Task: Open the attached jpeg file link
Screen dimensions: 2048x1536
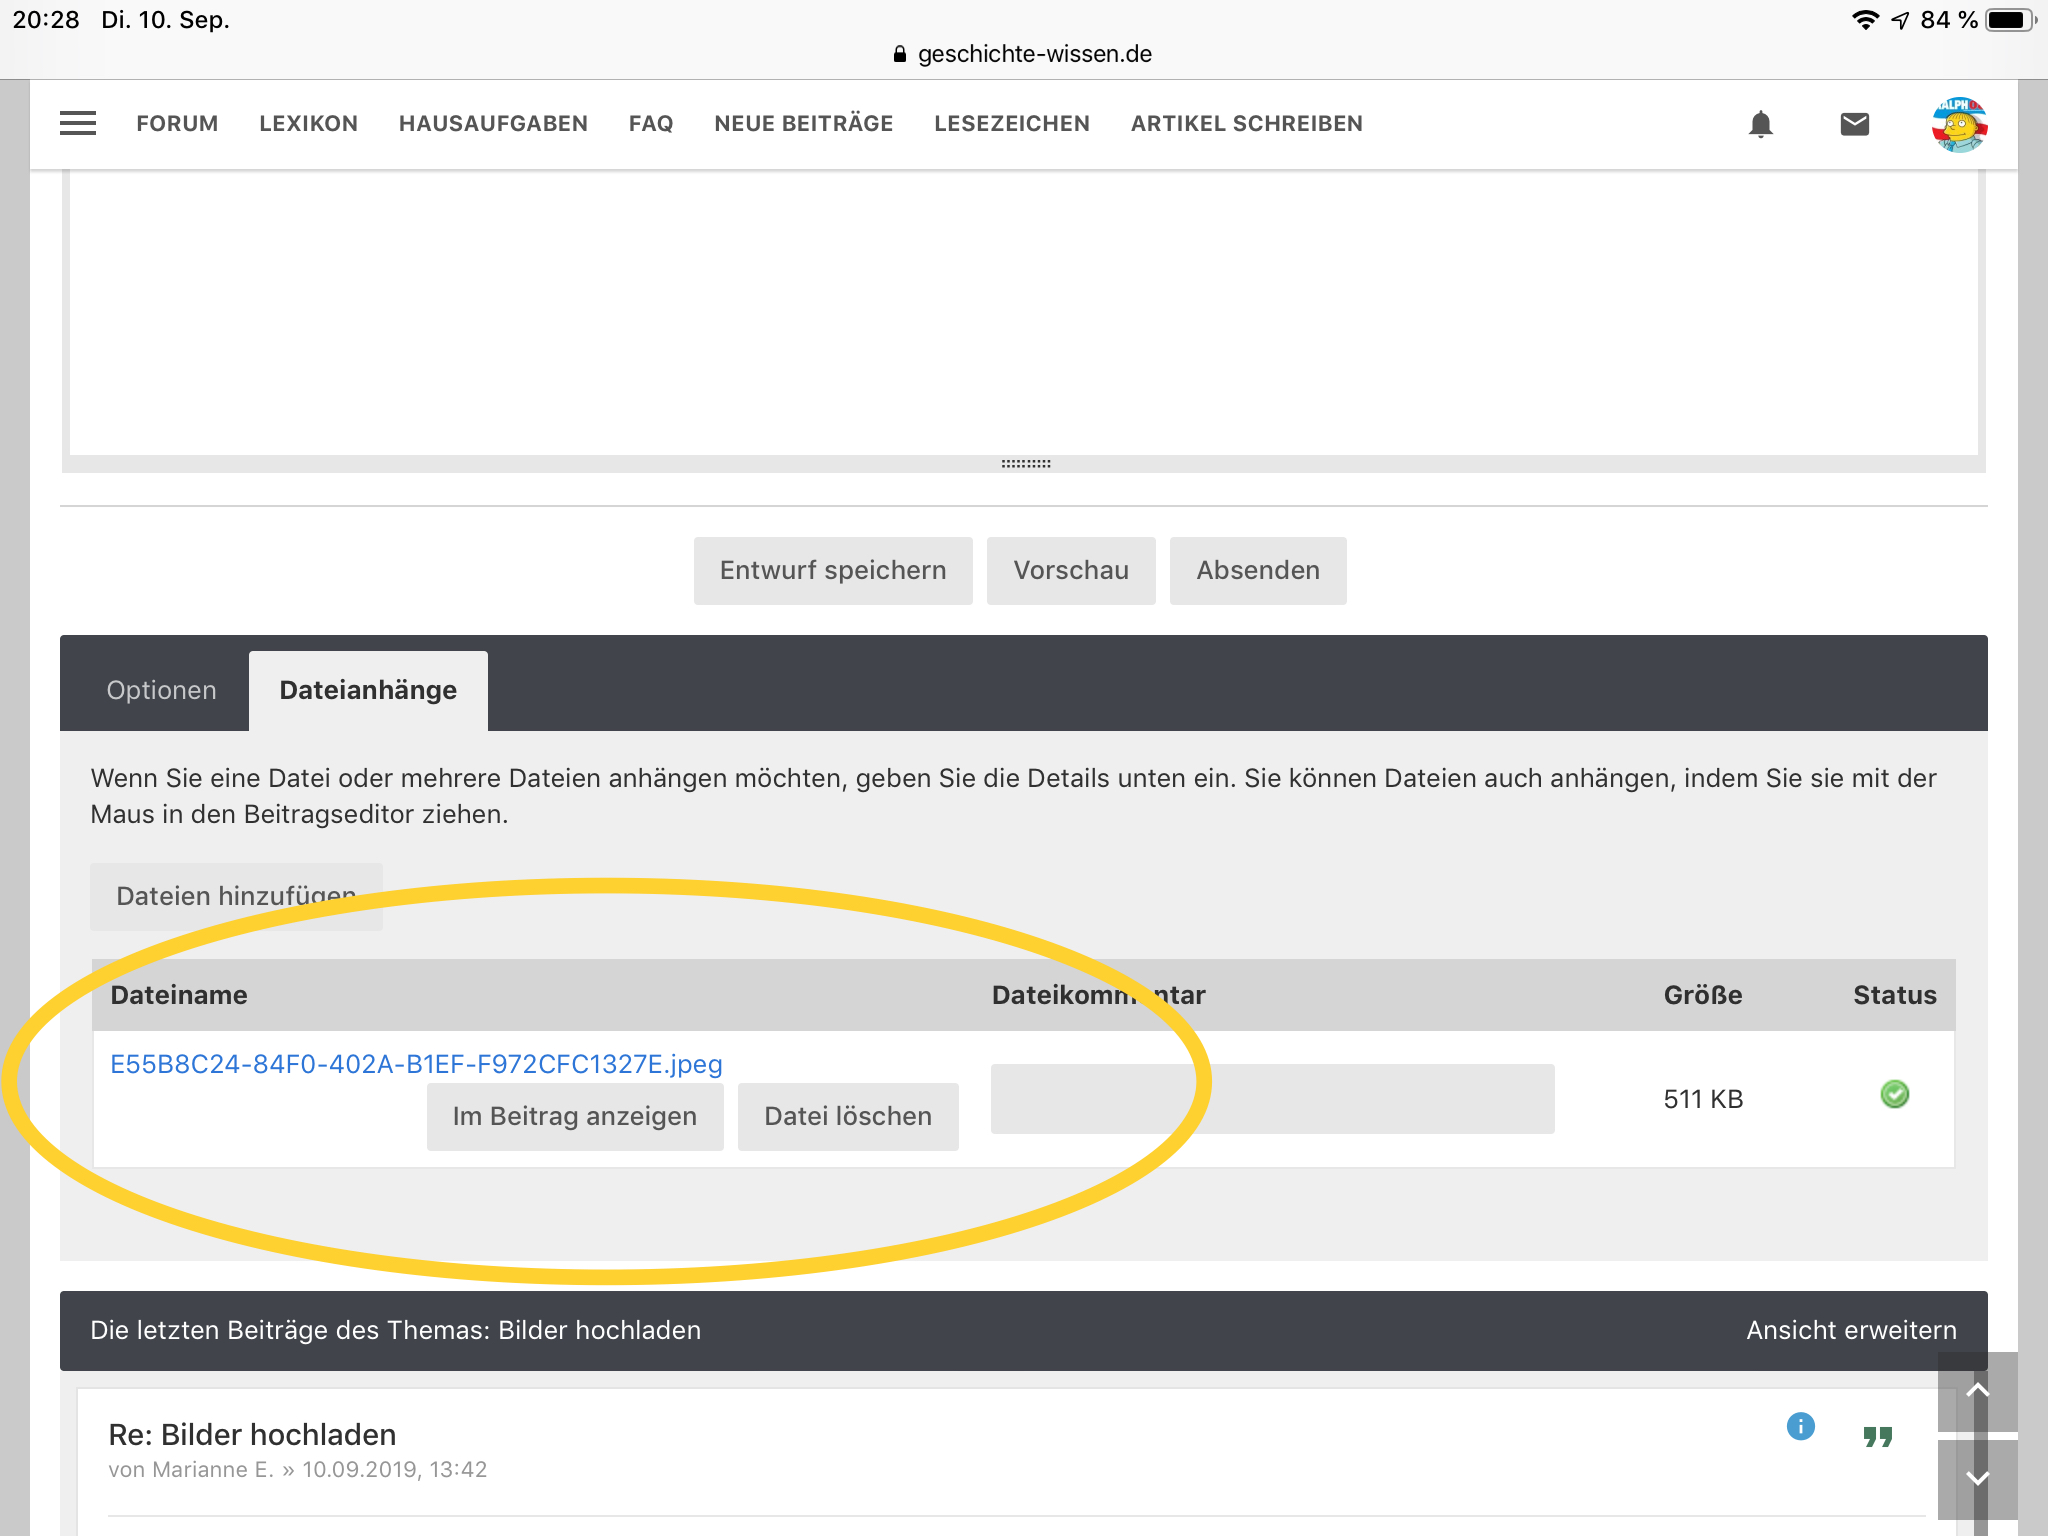Action: tap(416, 1064)
